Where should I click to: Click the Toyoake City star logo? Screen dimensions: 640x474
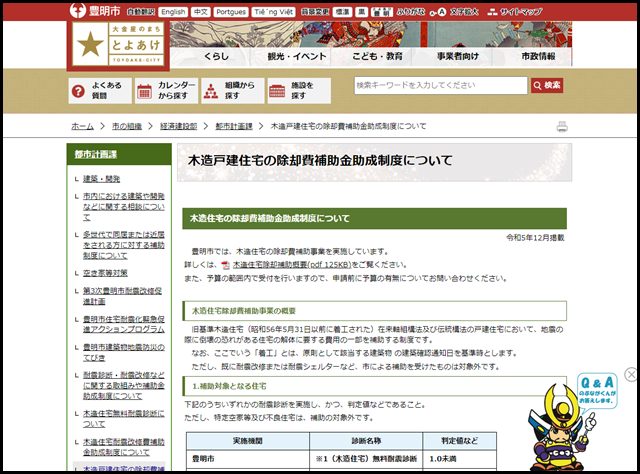click(x=90, y=43)
